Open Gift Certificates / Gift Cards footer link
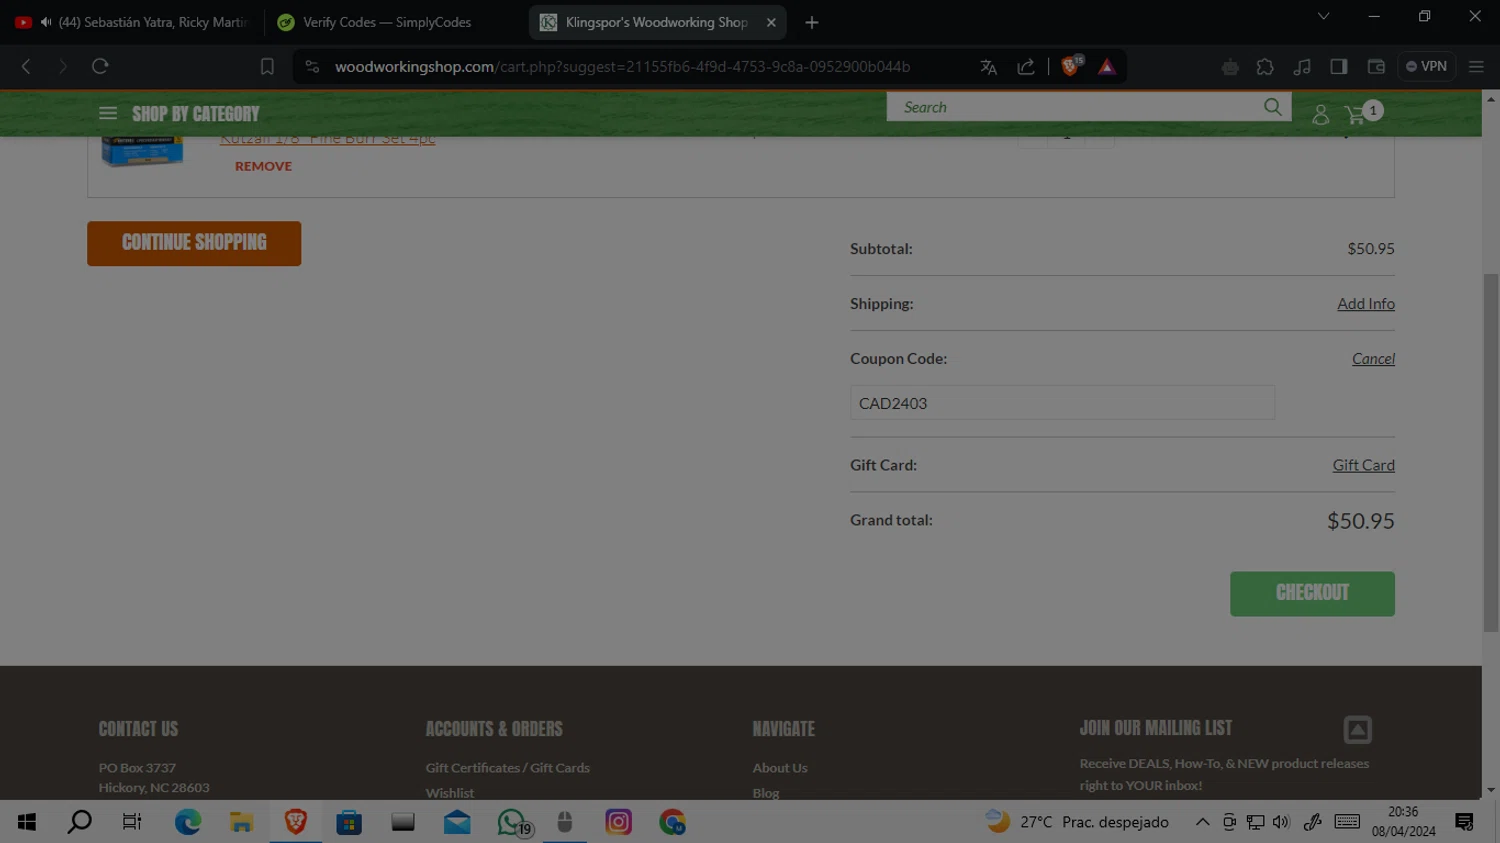Screen dimensions: 1500x843 click(507, 768)
